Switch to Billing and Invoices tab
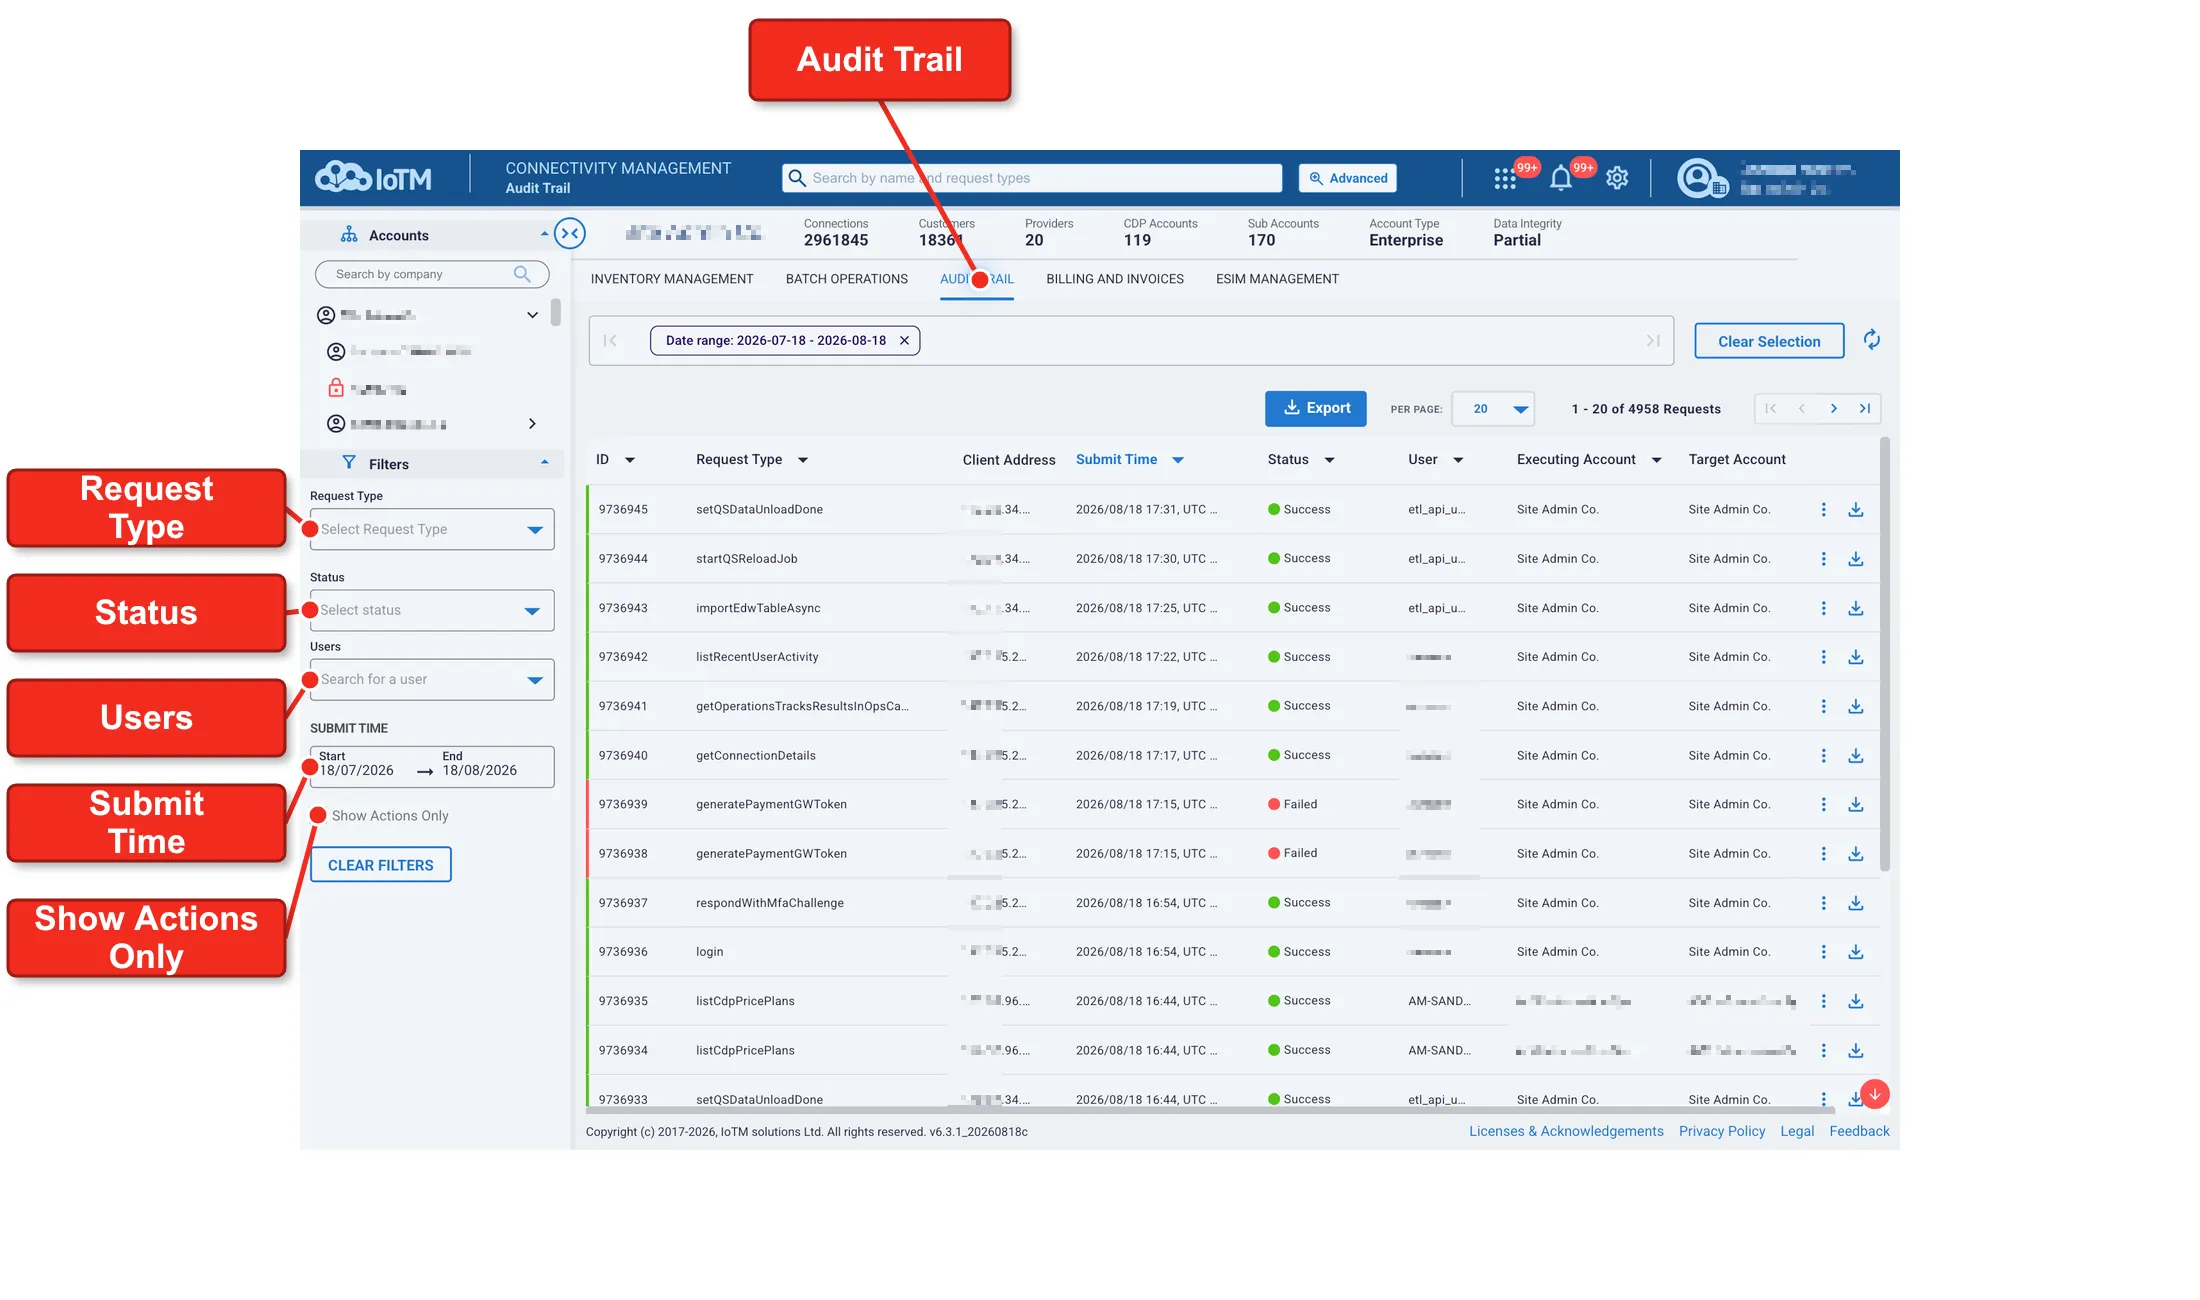Viewport: 2200px width, 1300px height. pyautogui.click(x=1115, y=279)
